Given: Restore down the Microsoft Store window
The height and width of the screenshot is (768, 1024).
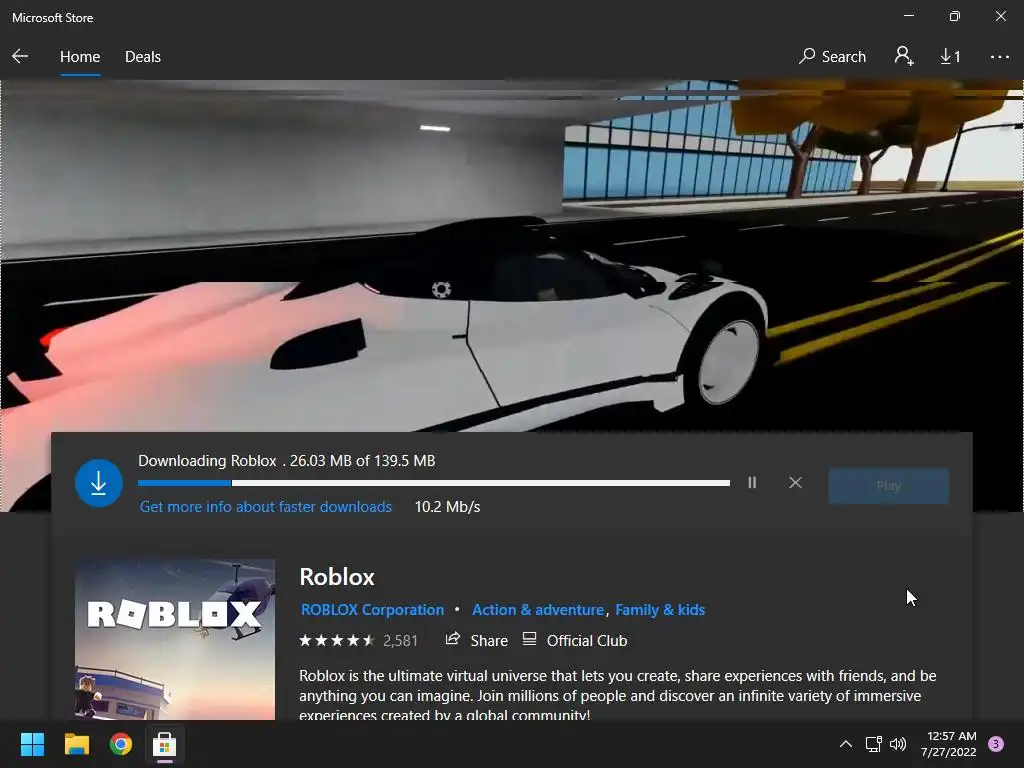Looking at the screenshot, I should (955, 16).
